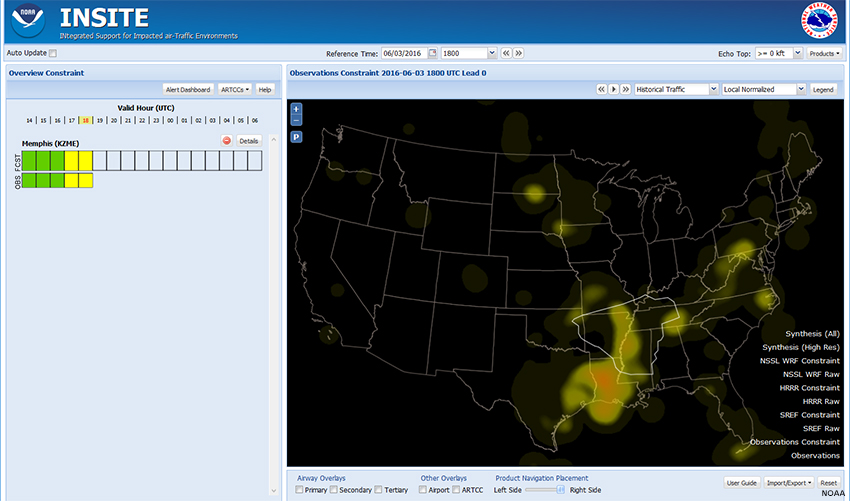Zoom in on the map
Image resolution: width=850 pixels, height=501 pixels.
(x=296, y=108)
